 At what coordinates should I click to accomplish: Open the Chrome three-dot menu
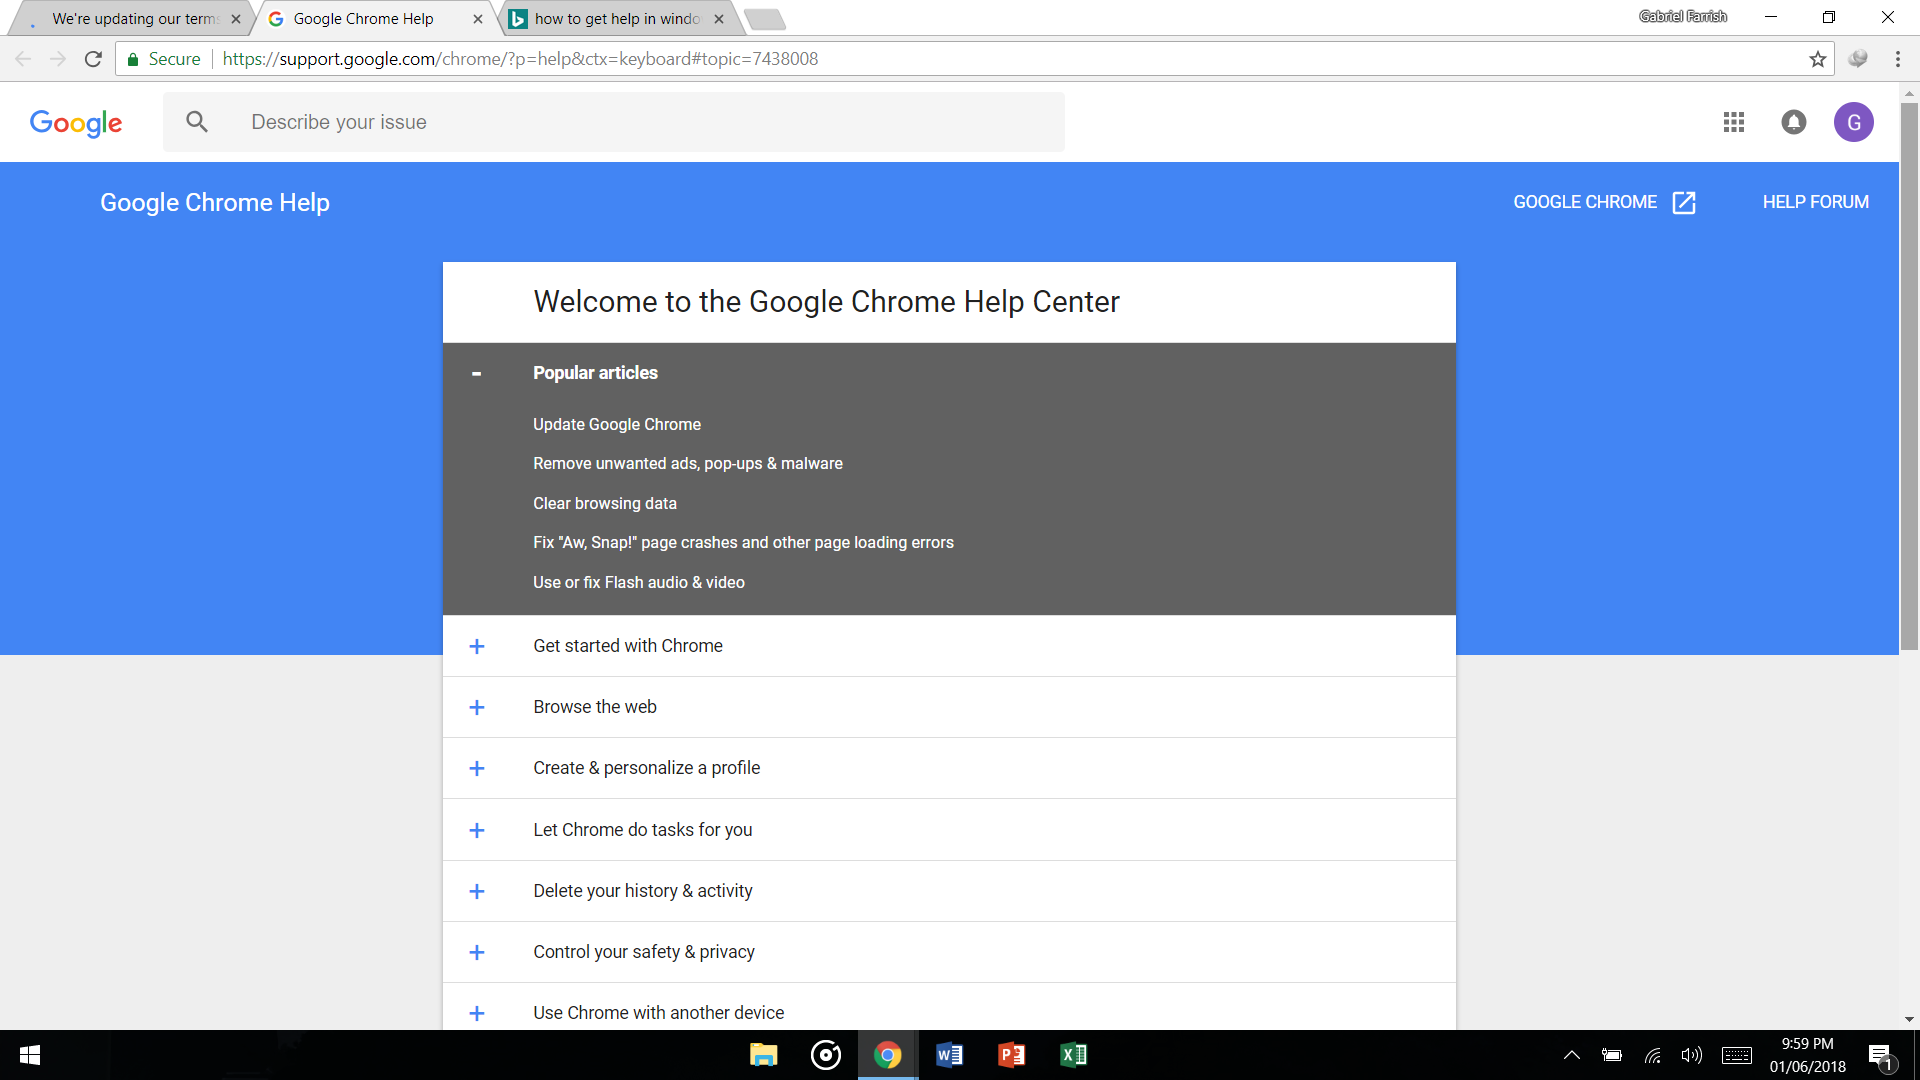pyautogui.click(x=1897, y=59)
